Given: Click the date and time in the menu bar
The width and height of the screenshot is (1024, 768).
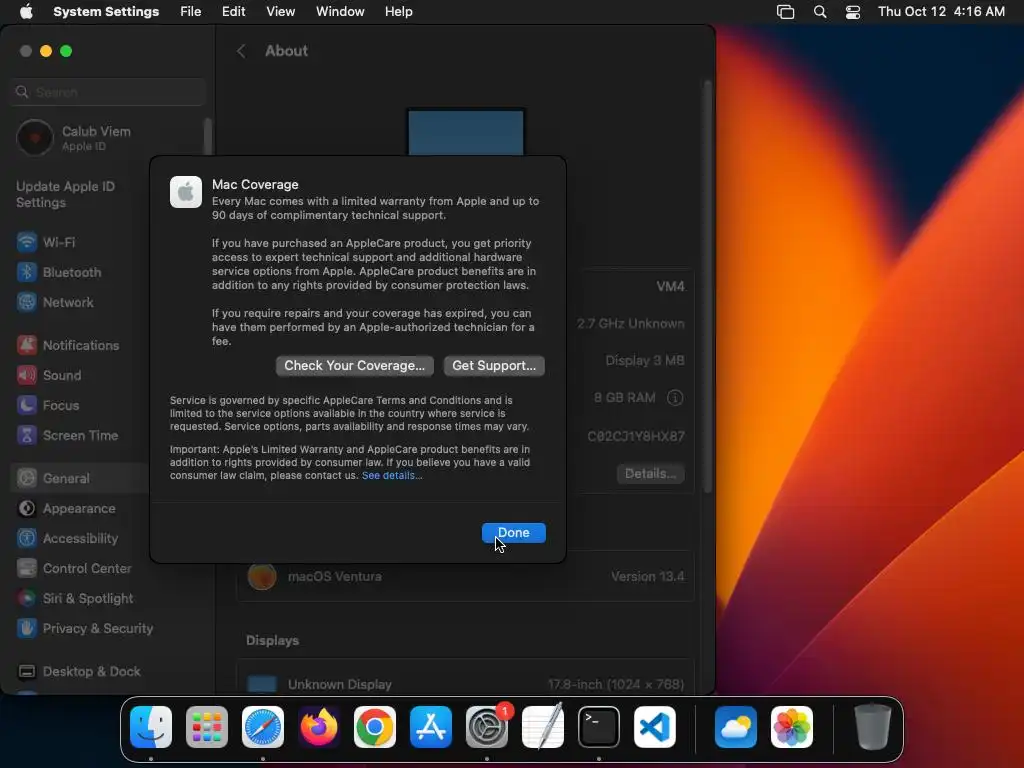Looking at the screenshot, I should 941,12.
